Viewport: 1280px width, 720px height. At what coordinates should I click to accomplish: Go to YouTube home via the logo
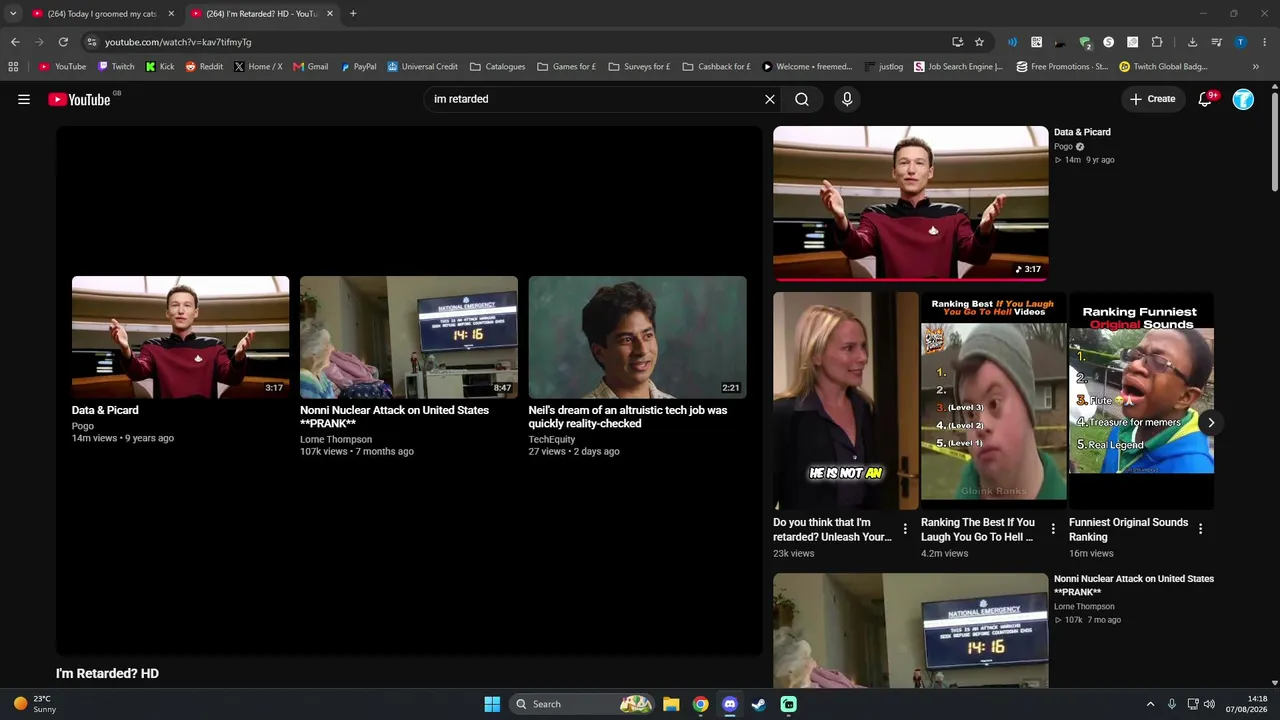(79, 99)
